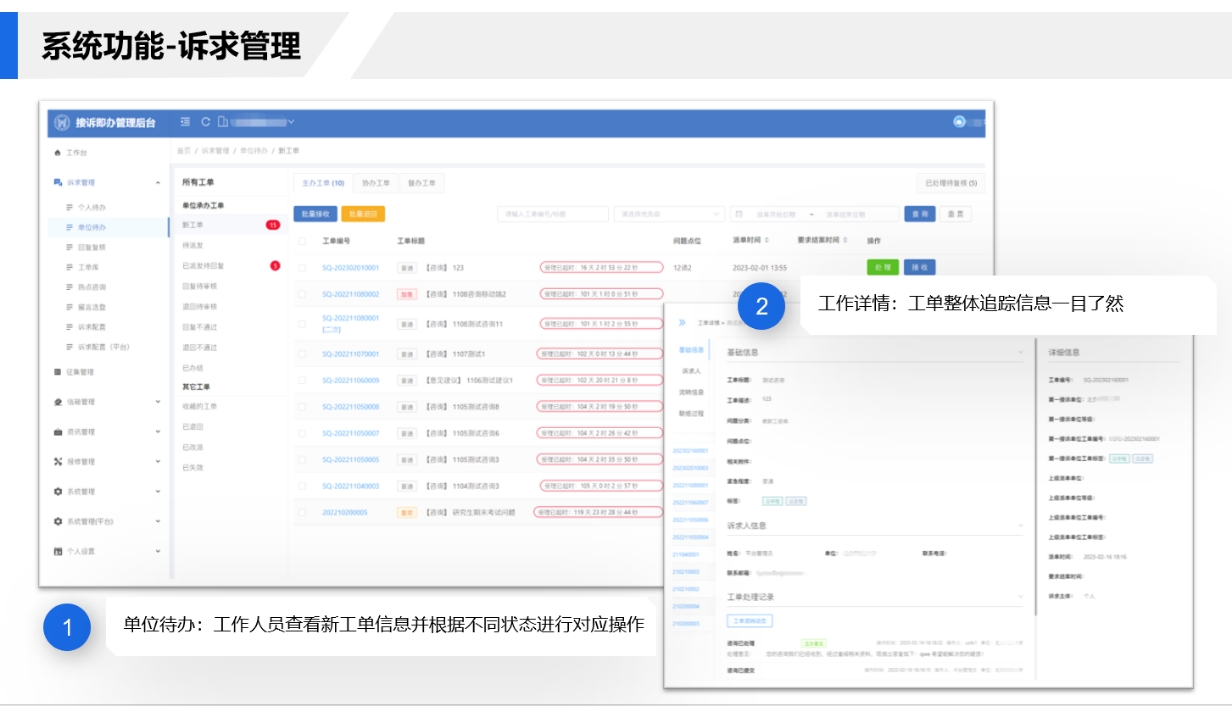Switch to 主办工单 (10) tab

tap(324, 183)
